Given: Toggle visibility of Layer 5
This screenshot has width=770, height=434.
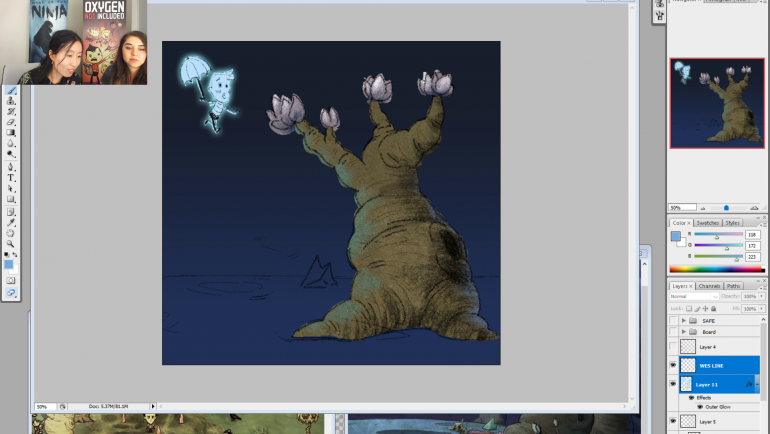Looking at the screenshot, I should click(x=673, y=422).
